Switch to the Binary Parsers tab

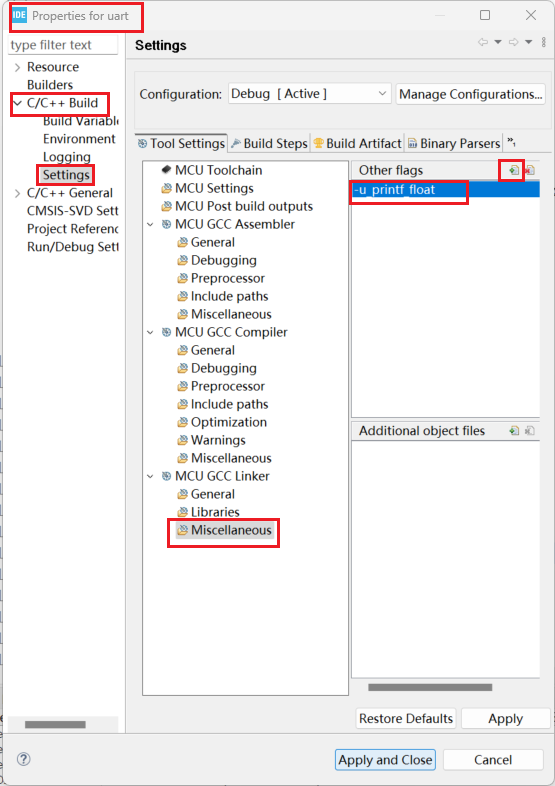pos(454,143)
